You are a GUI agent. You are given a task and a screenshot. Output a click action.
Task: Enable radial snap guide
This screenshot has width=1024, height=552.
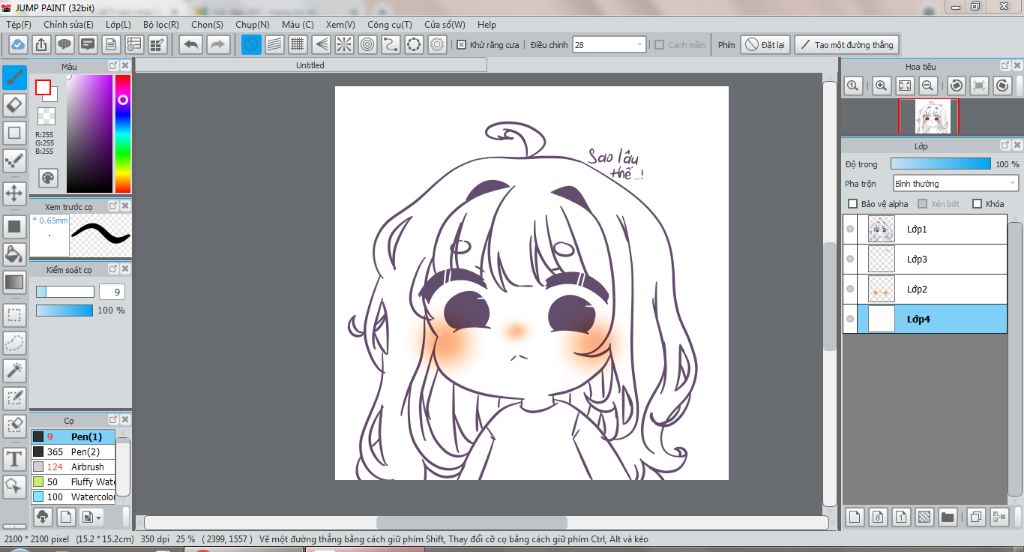tap(344, 44)
